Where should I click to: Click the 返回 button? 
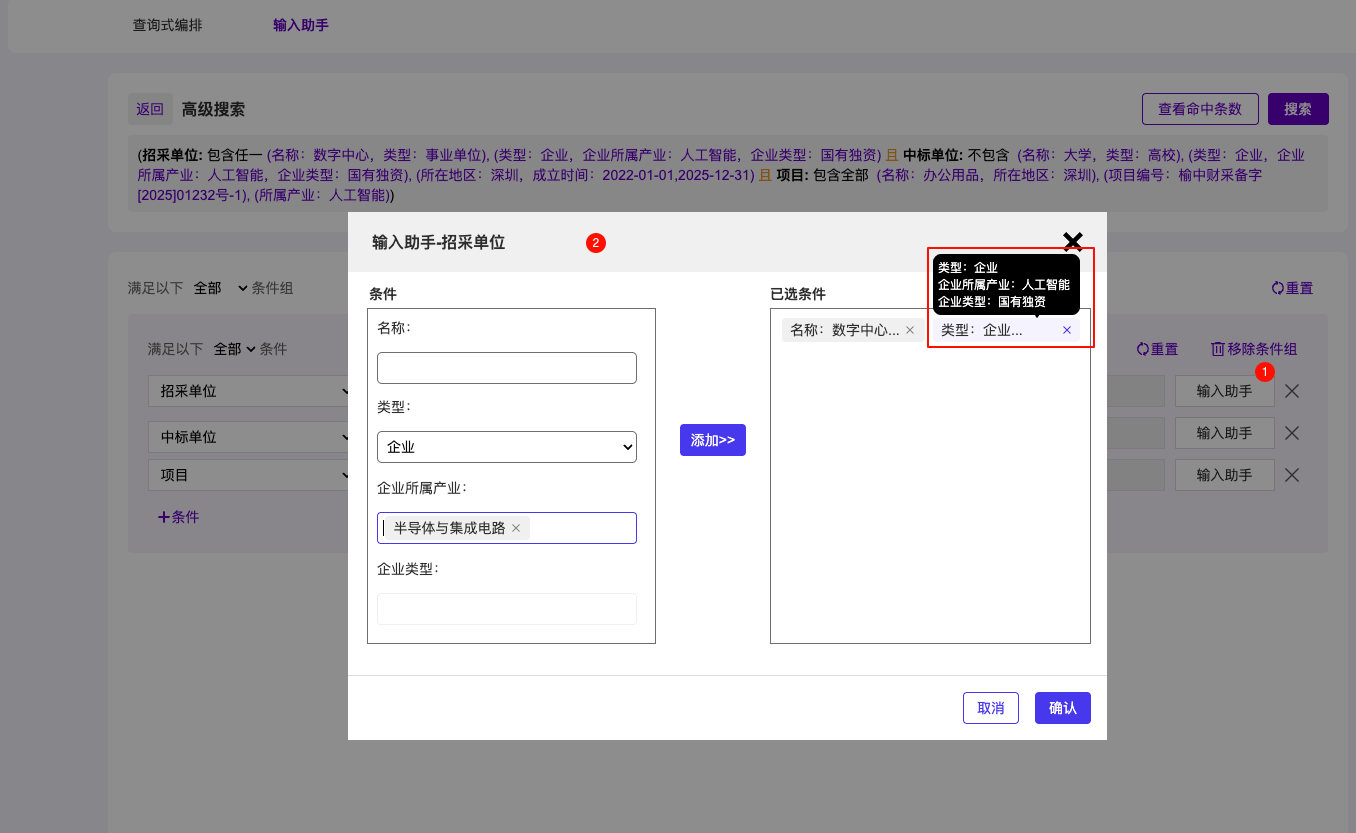[150, 109]
